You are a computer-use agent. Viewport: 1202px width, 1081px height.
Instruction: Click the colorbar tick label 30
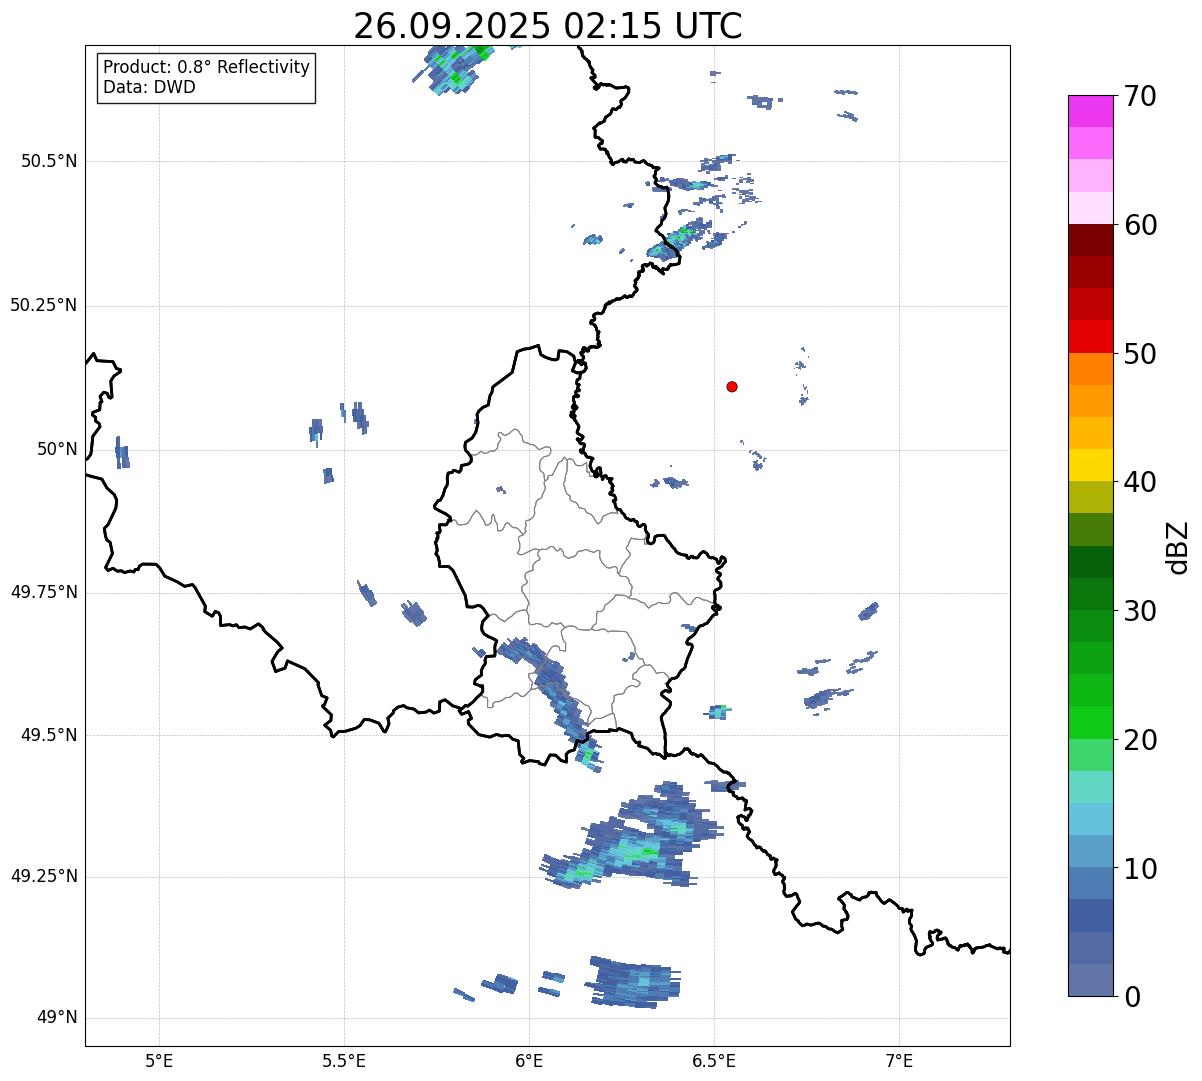click(1140, 611)
